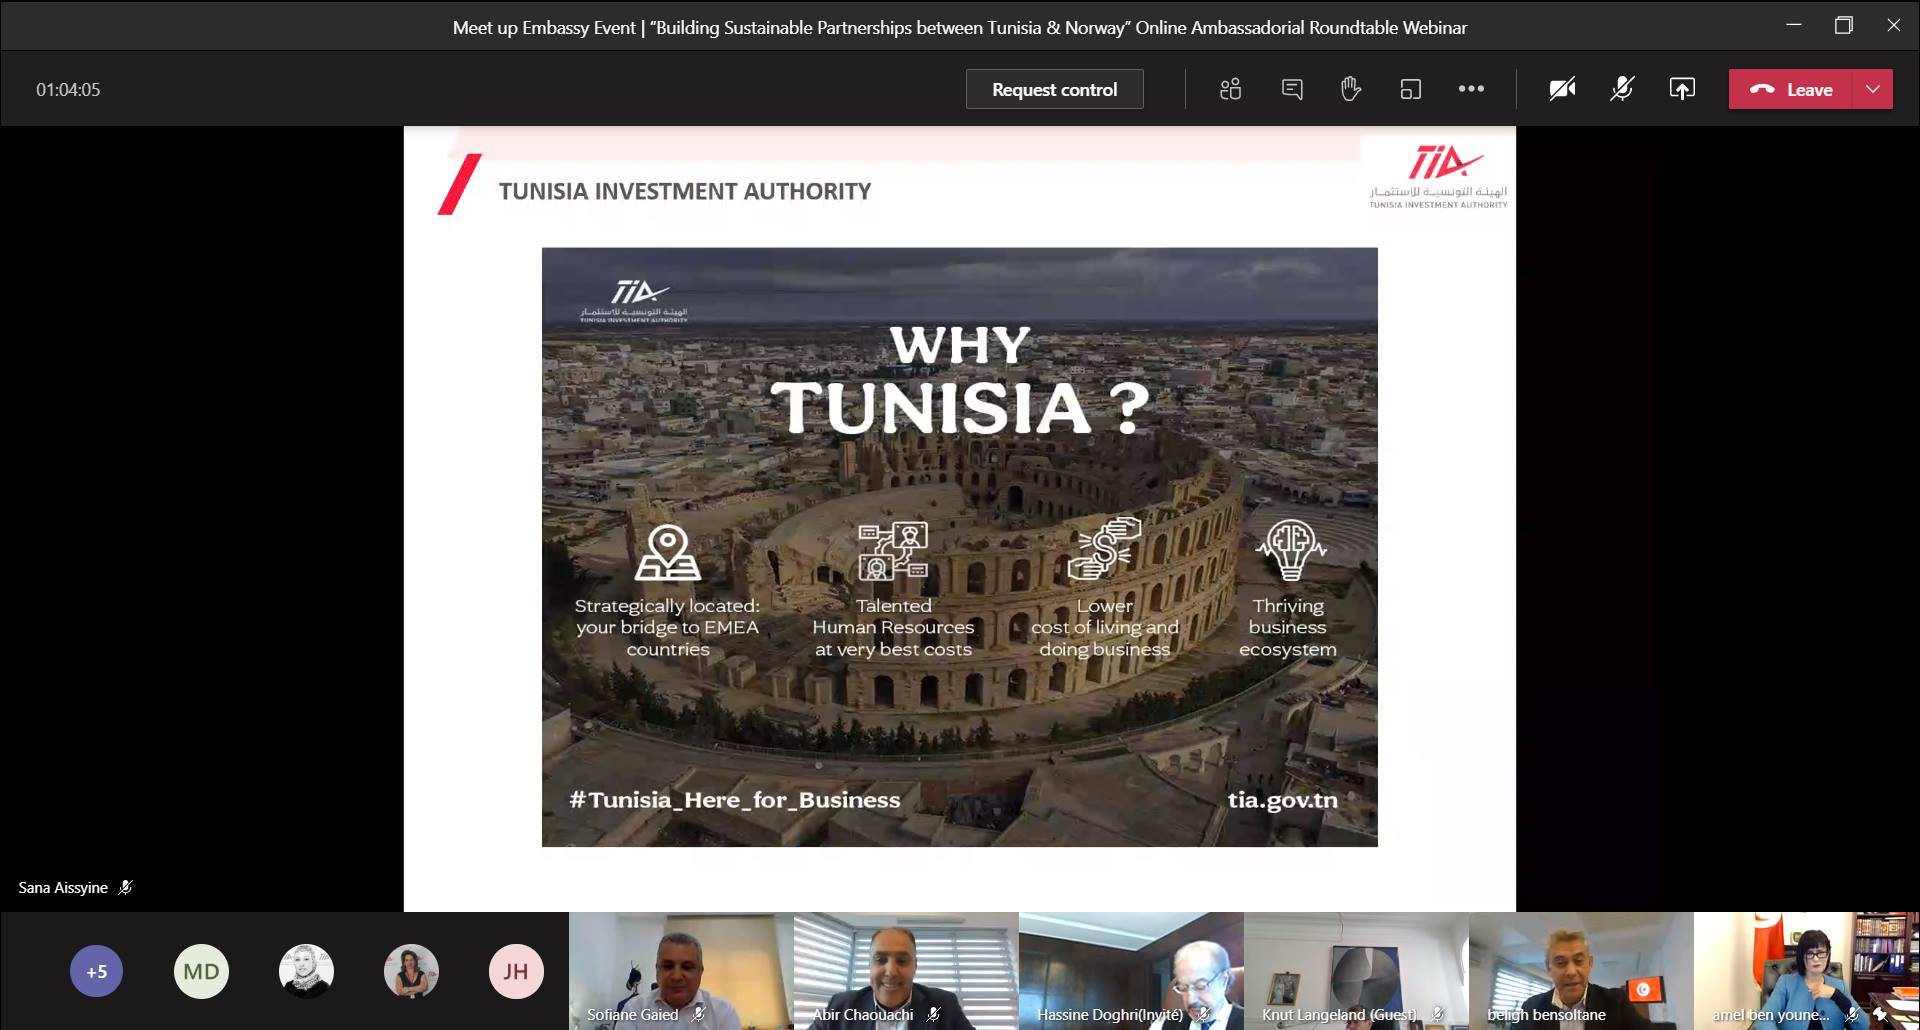Open More actions ellipsis menu
1920x1030 pixels.
point(1470,89)
